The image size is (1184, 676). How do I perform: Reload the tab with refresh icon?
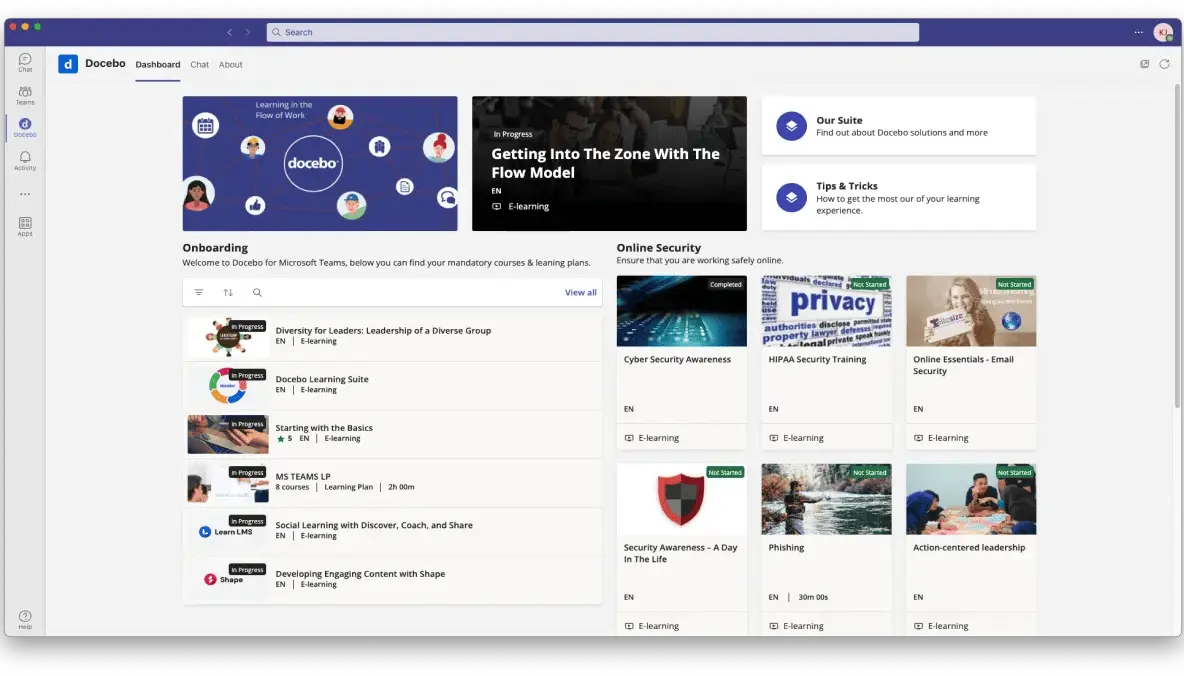(1164, 64)
